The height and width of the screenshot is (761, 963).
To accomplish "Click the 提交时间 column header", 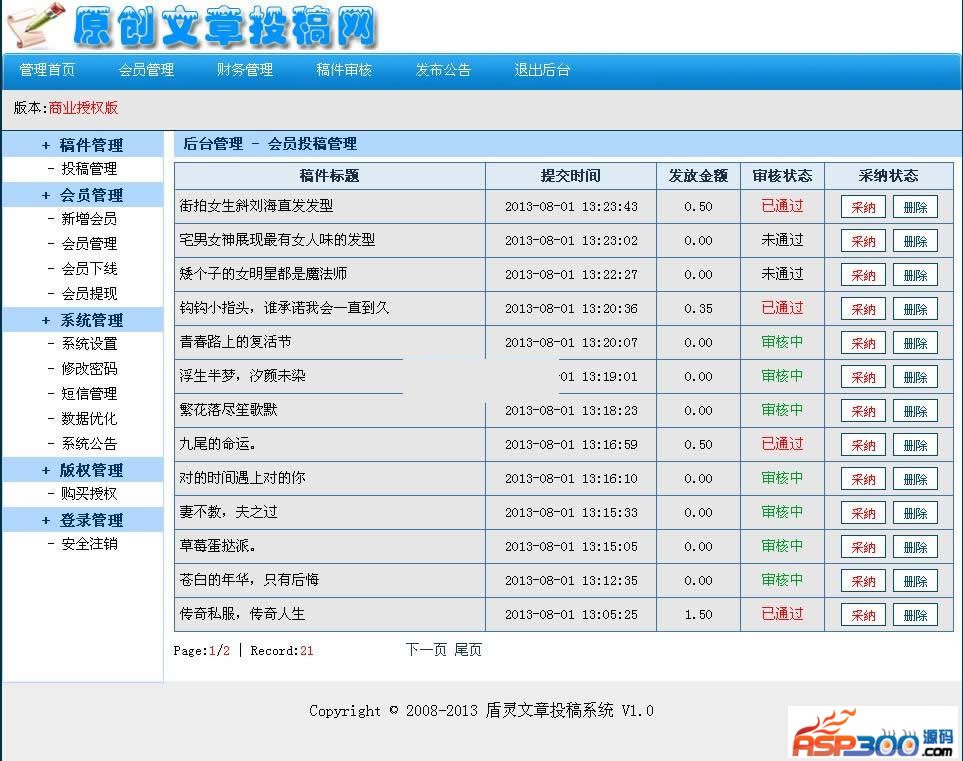I will click(571, 176).
